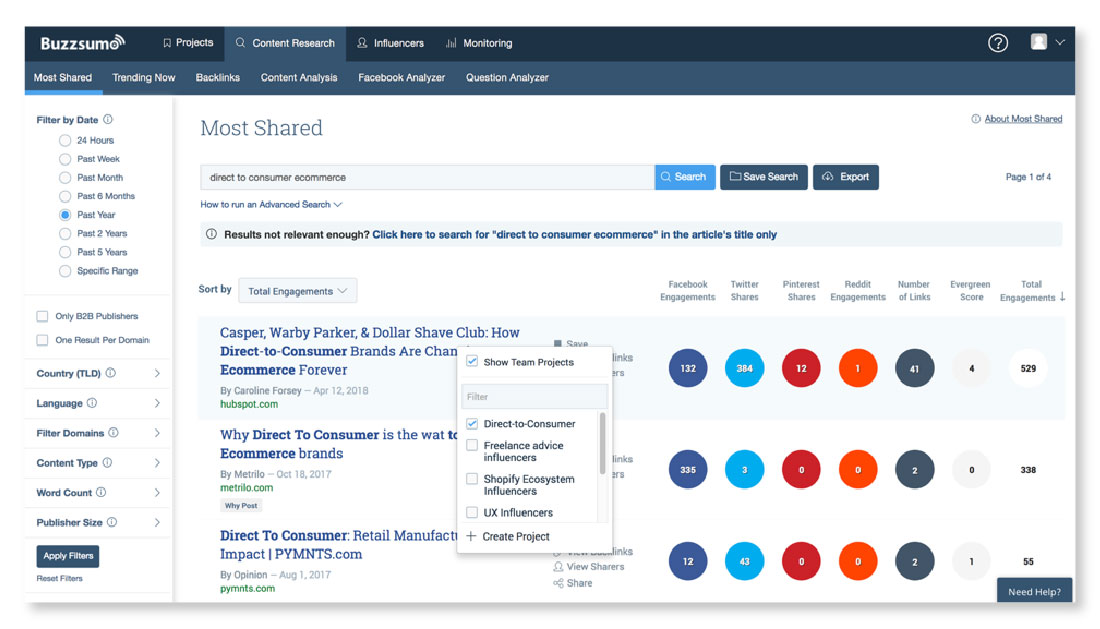
Task: Open the Influencers section
Action: click(390, 43)
